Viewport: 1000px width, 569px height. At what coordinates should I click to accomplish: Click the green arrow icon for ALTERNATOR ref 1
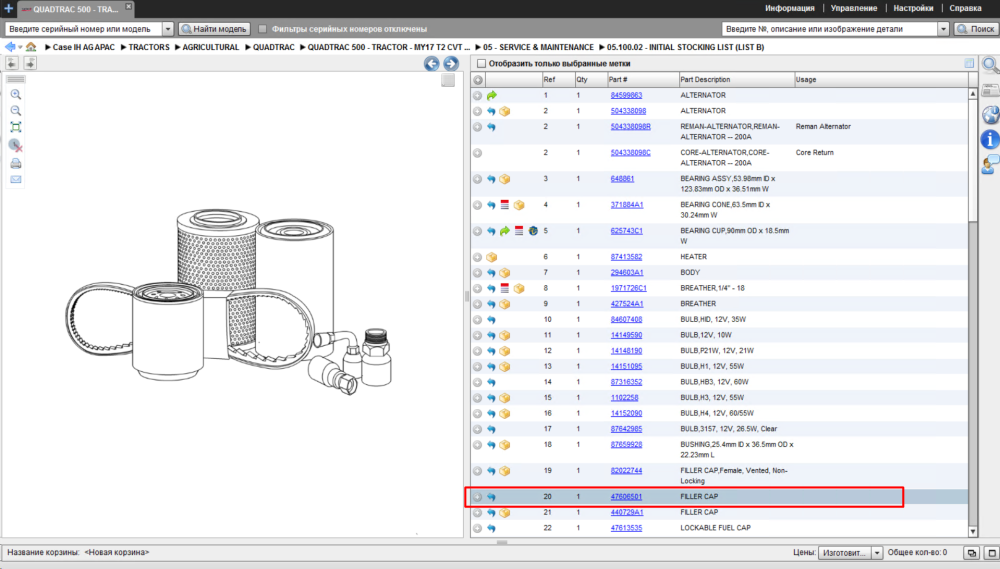(492, 96)
